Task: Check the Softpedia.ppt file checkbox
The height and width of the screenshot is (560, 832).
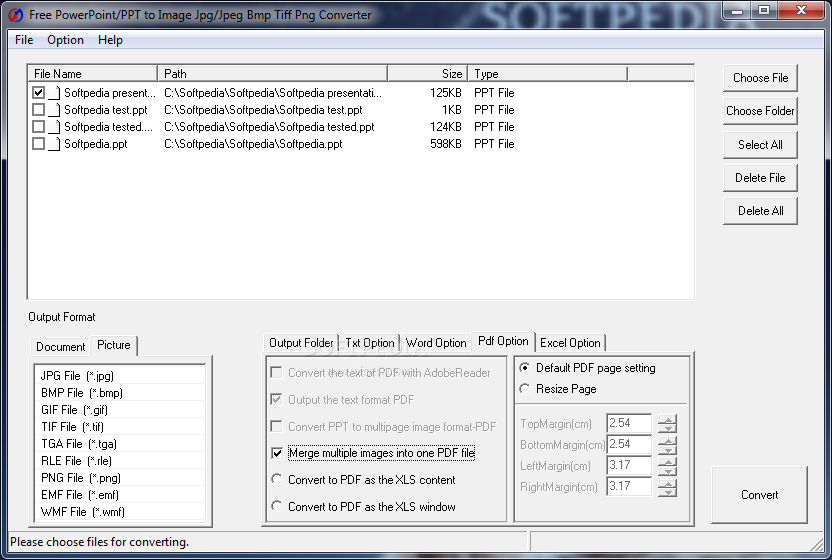Action: point(38,144)
